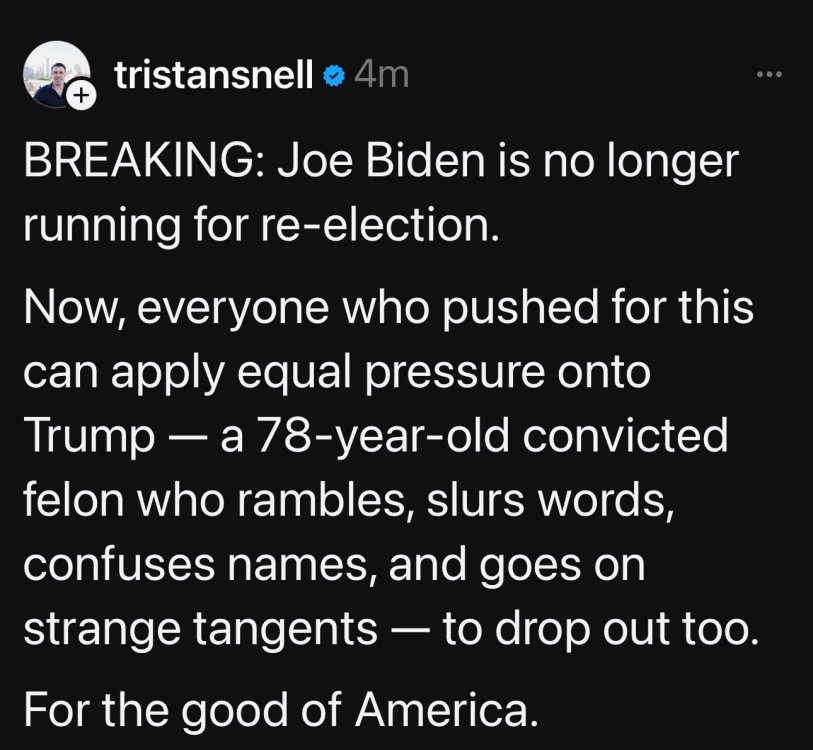Click the phrase 'strange tangents'

pyautogui.click(x=199, y=630)
